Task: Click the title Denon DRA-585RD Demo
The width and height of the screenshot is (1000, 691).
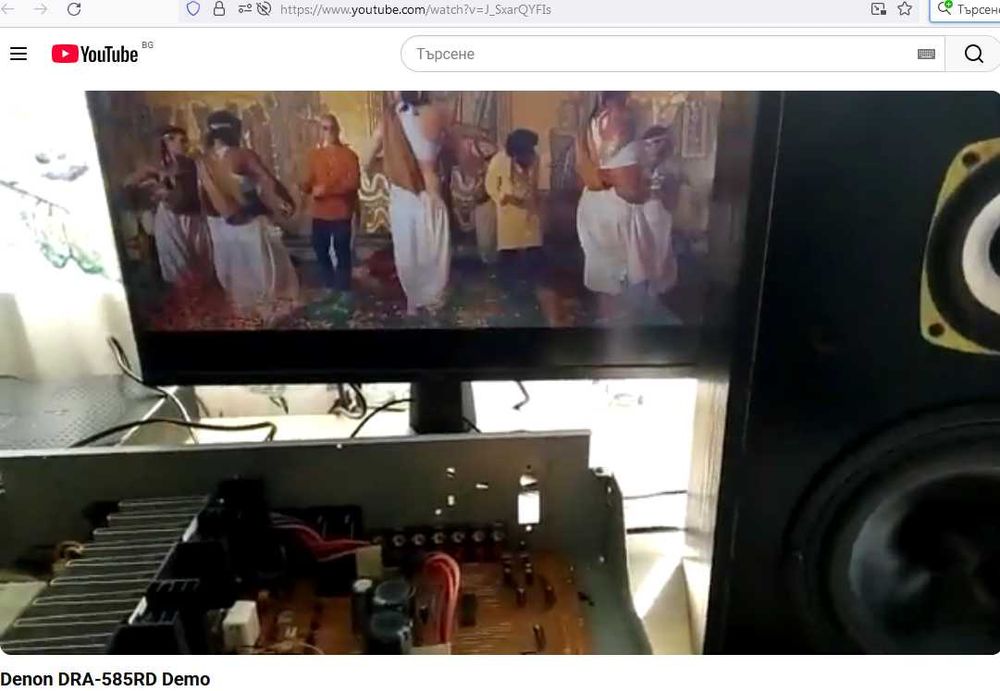Action: point(105,679)
